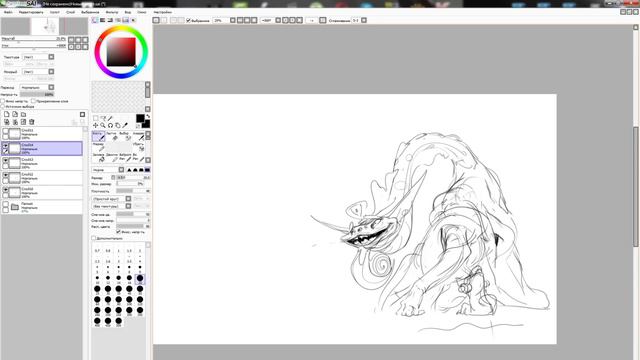Click the Масштаб zoom slider
The height and width of the screenshot is (360, 640).
click(33, 40)
